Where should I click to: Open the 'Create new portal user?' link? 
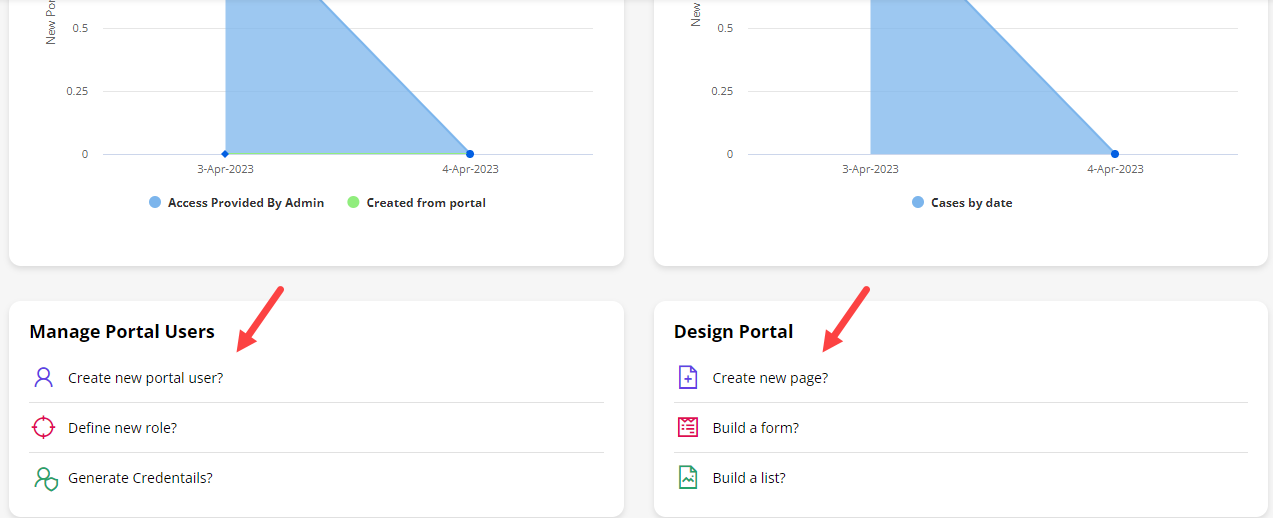pos(146,378)
